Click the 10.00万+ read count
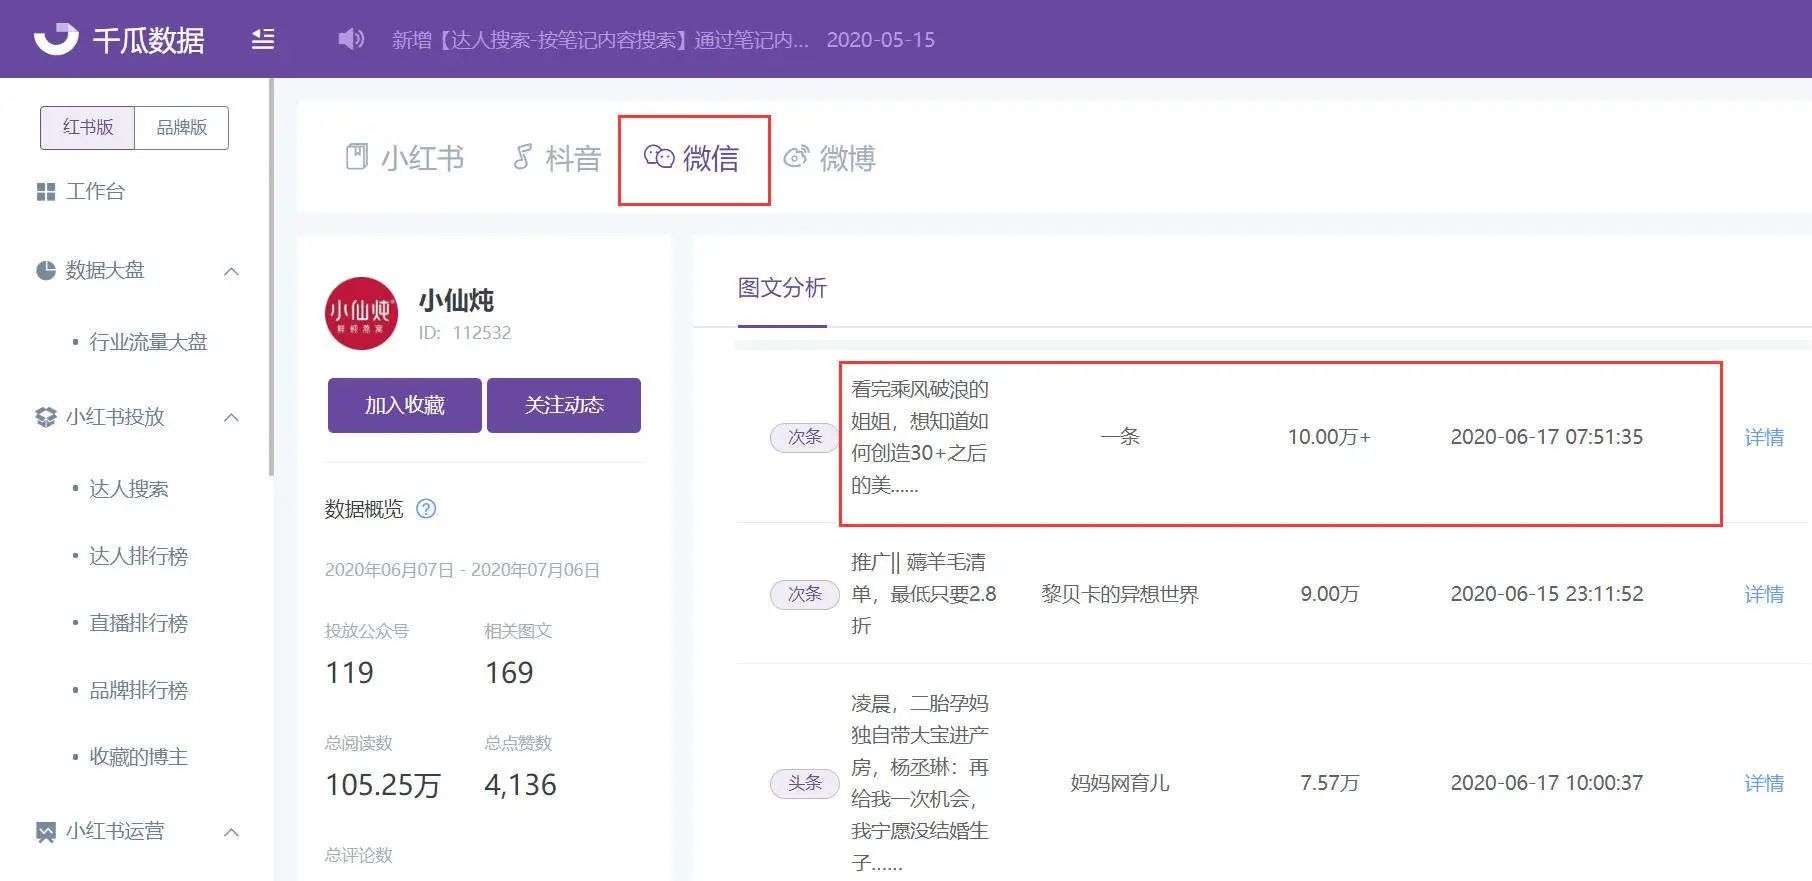Viewport: 1812px width, 881px height. 1329,437
